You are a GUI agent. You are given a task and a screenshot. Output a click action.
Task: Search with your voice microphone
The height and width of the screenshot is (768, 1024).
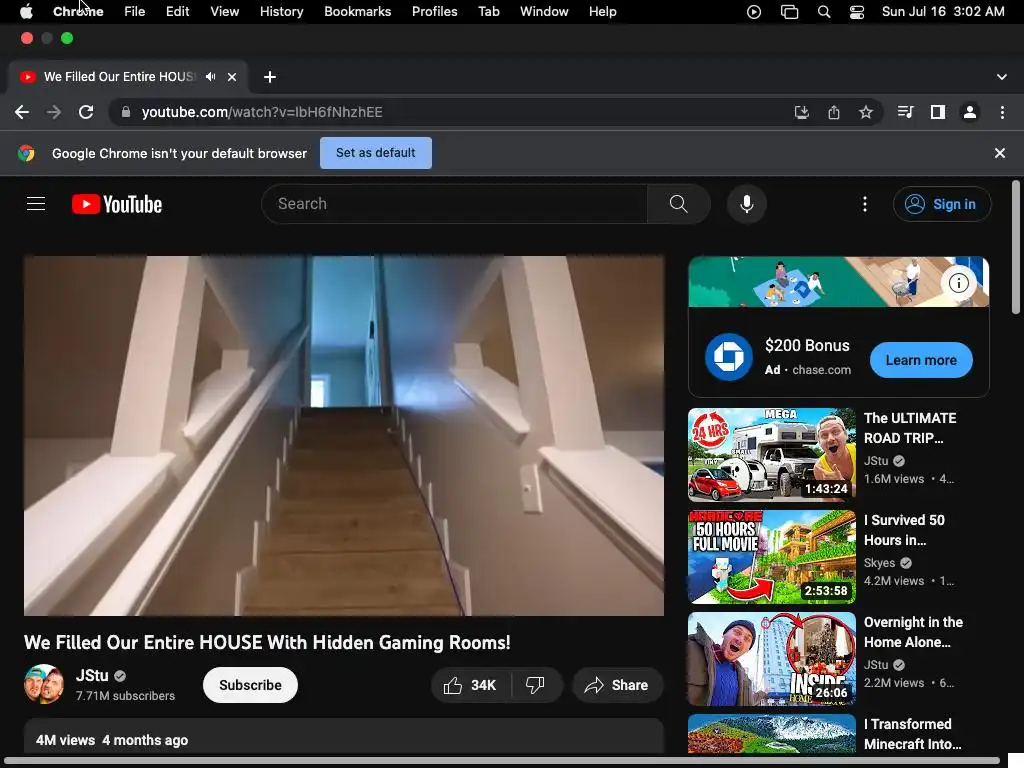[x=746, y=204]
